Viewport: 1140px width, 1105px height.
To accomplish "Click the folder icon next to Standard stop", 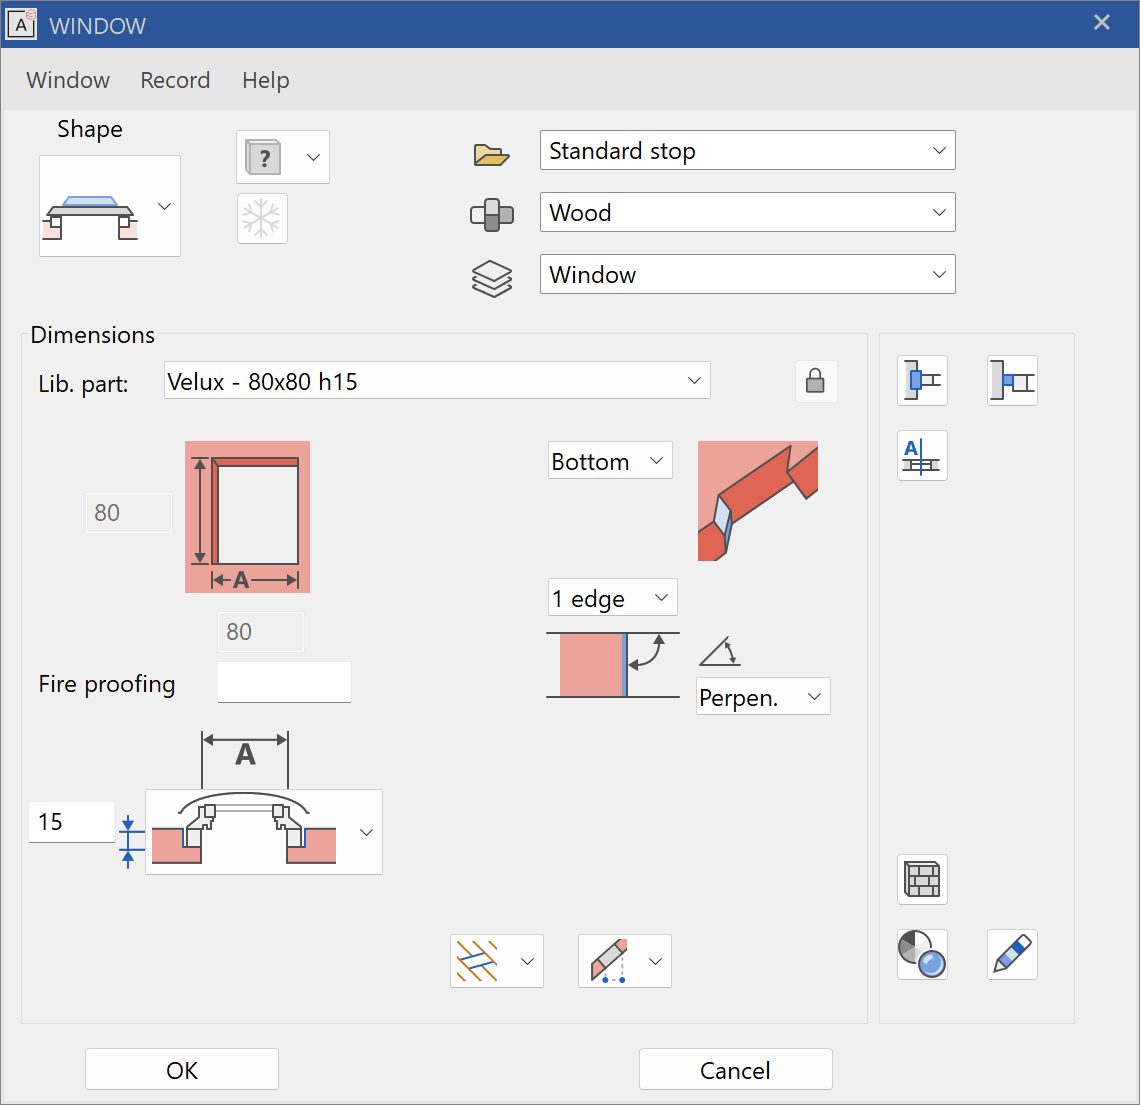I will [491, 154].
